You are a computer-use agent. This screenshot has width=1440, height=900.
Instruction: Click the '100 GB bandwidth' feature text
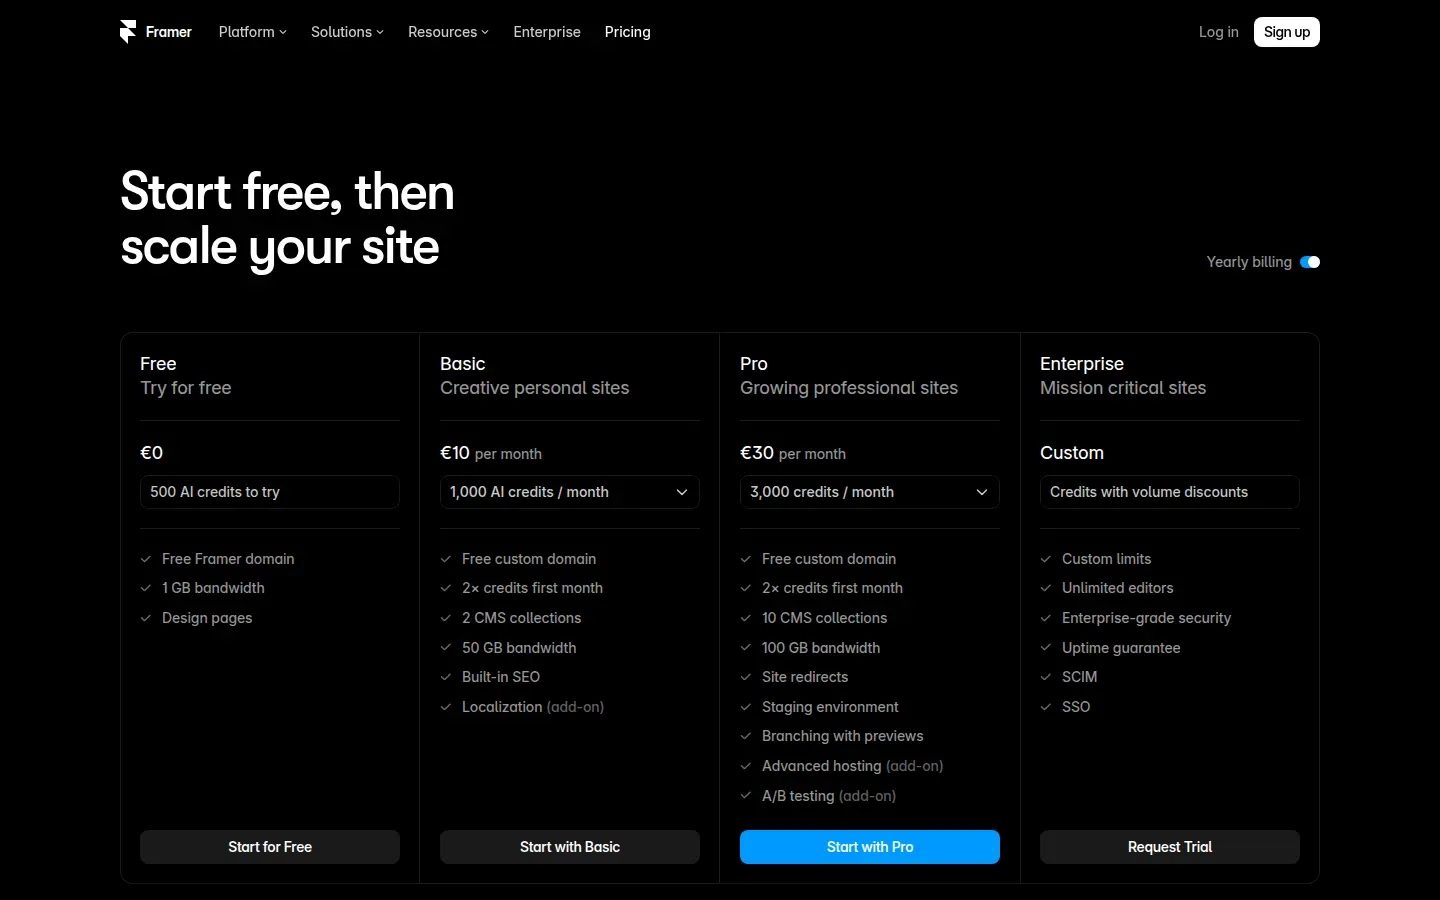tap(821, 648)
